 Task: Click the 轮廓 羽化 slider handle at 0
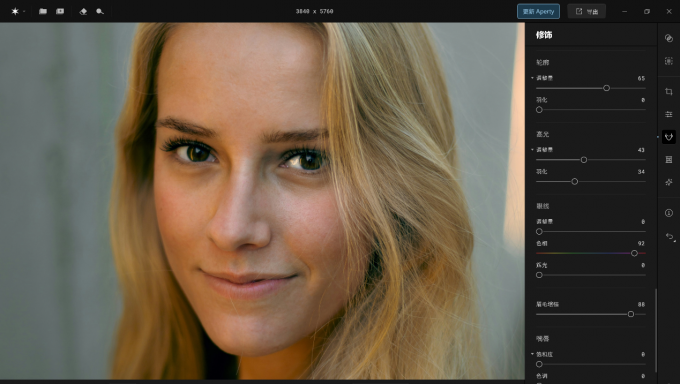click(539, 110)
